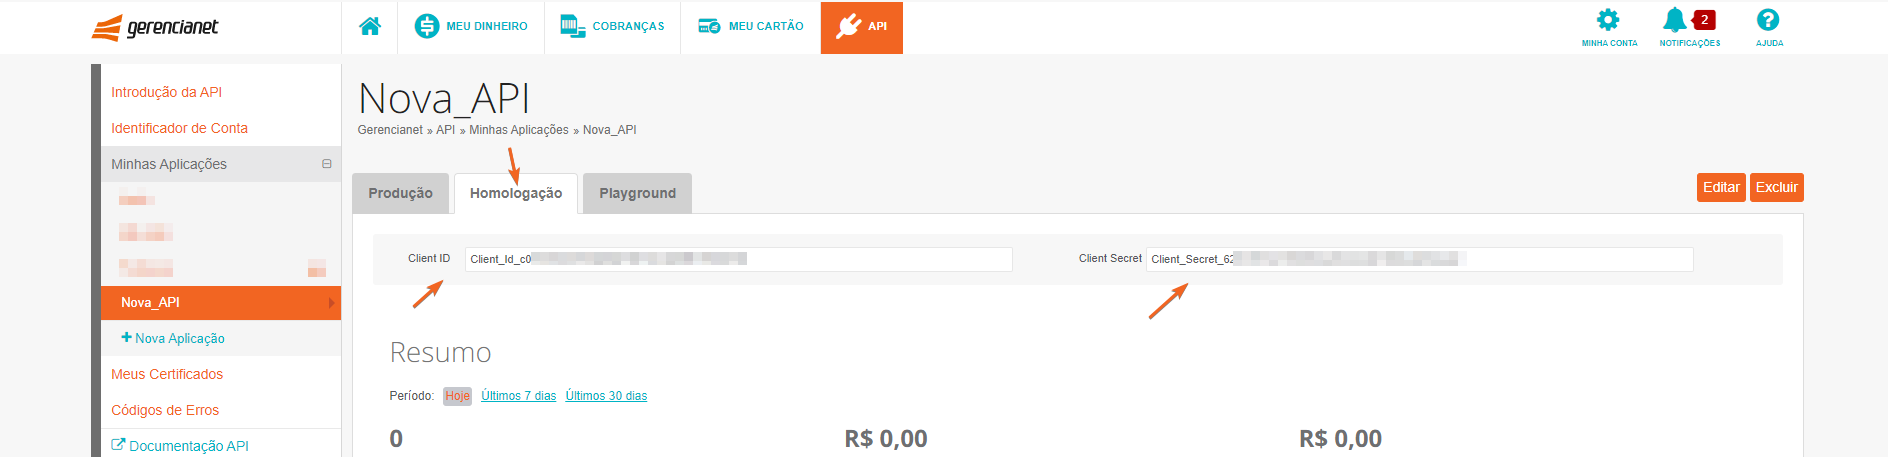Open the Notificações bell icon

click(1674, 20)
